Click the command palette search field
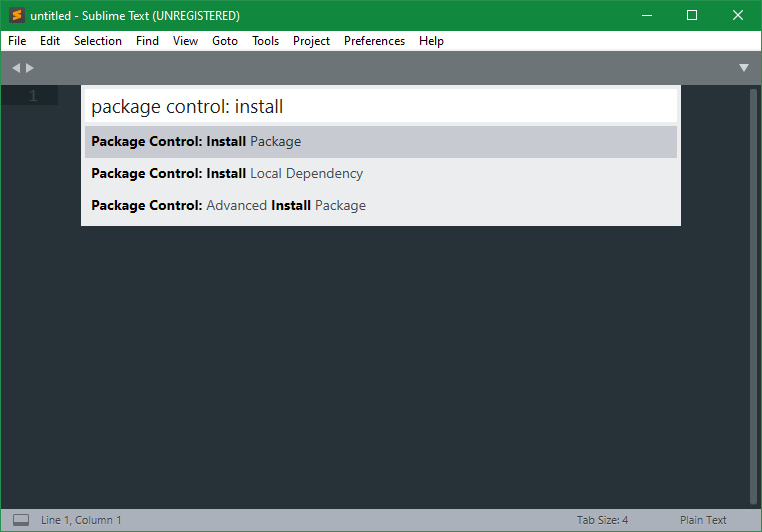762x532 pixels. [381, 106]
